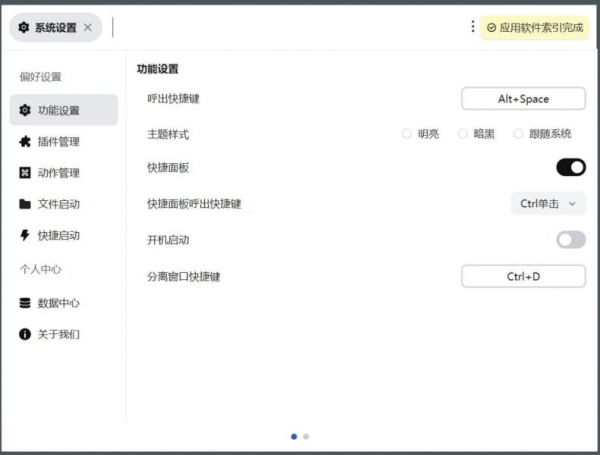
Task: Disable the 快捷面板 toggle switch
Action: pyautogui.click(x=570, y=167)
